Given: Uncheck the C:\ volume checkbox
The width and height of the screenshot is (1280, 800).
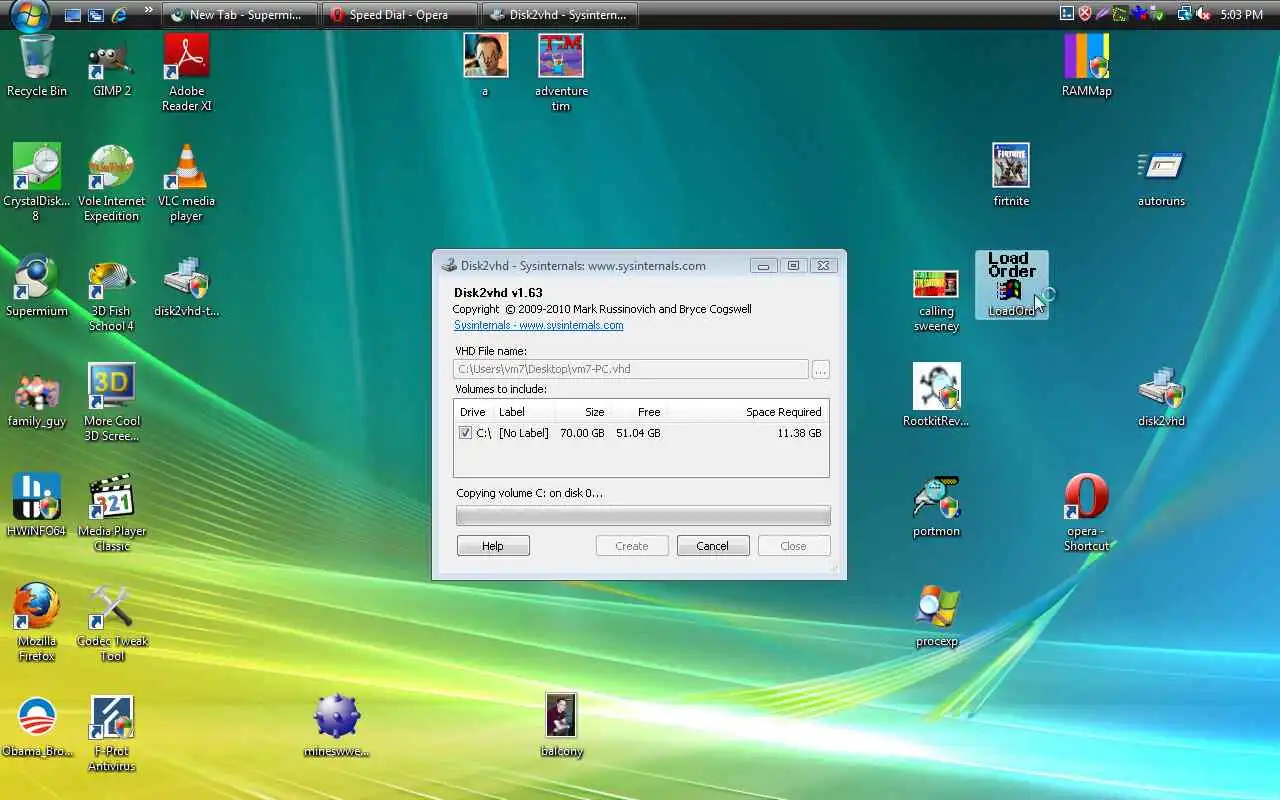Looking at the screenshot, I should coord(465,433).
